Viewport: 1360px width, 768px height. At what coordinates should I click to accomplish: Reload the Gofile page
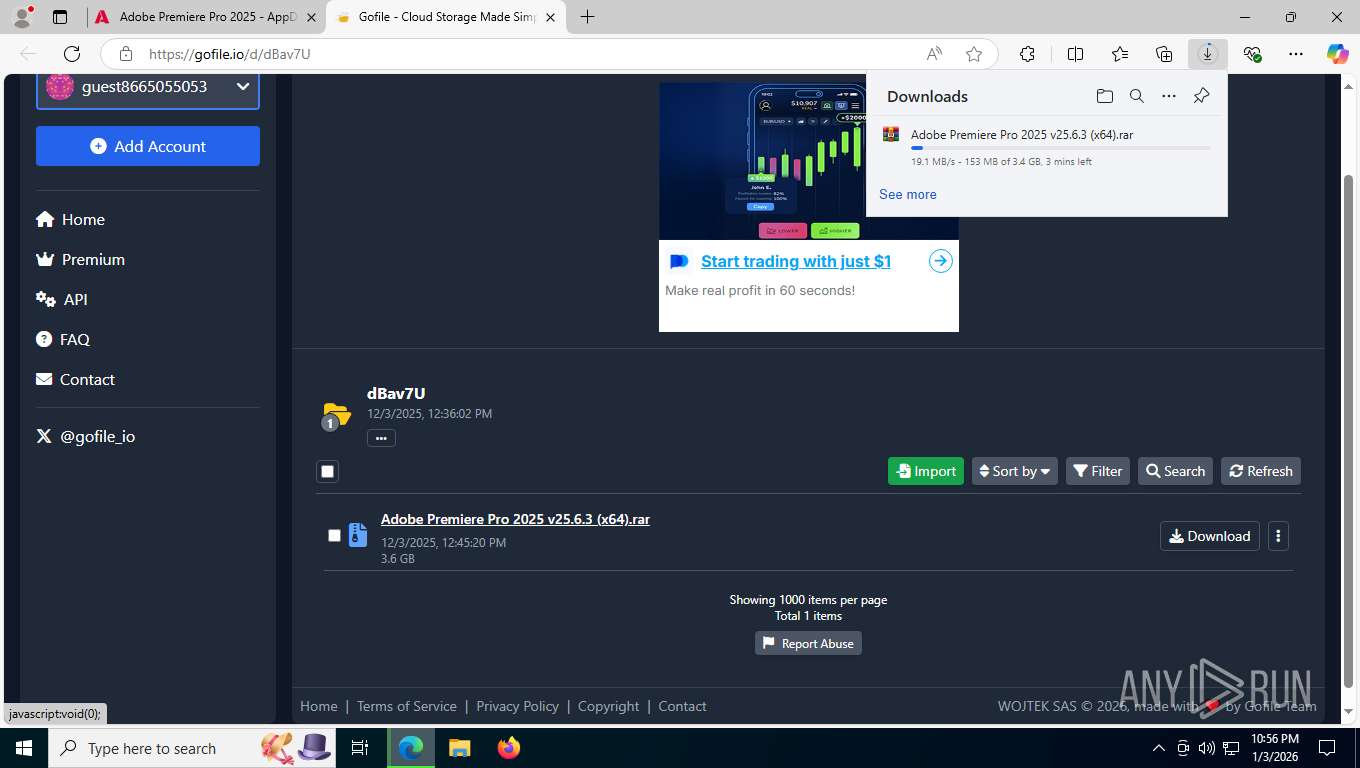[72, 54]
